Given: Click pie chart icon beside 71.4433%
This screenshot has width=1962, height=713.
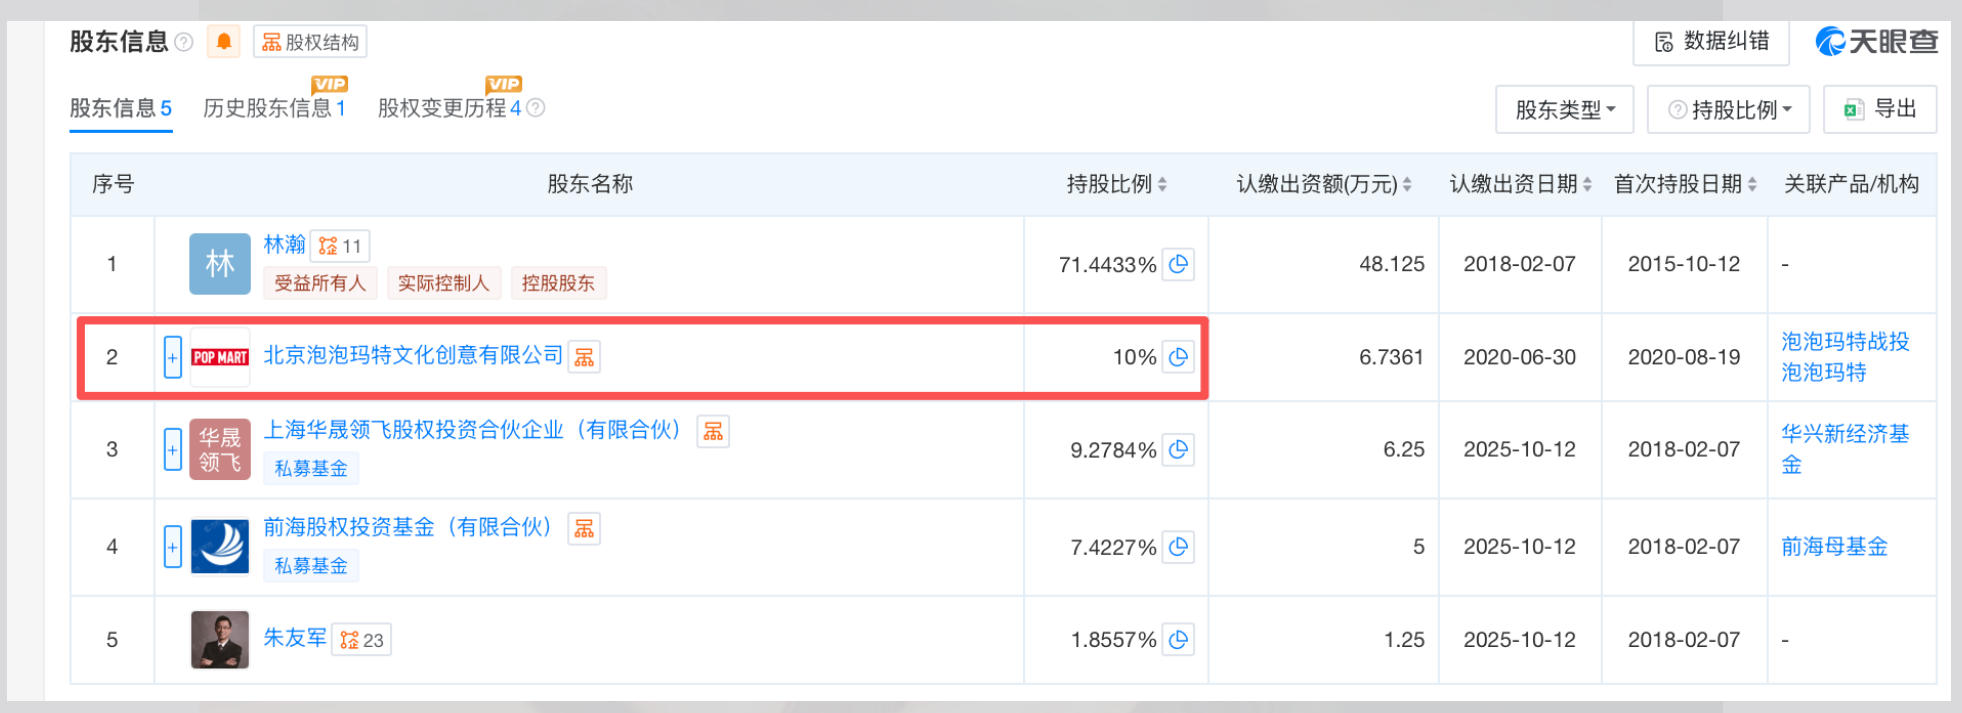Looking at the screenshot, I should point(1178,264).
